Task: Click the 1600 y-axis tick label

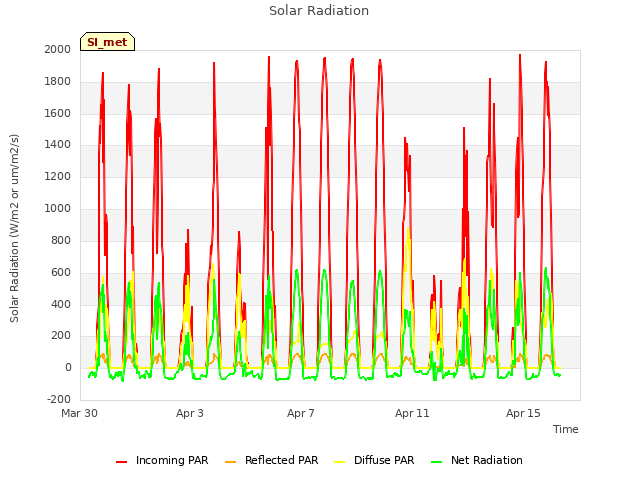Action: pos(58,113)
